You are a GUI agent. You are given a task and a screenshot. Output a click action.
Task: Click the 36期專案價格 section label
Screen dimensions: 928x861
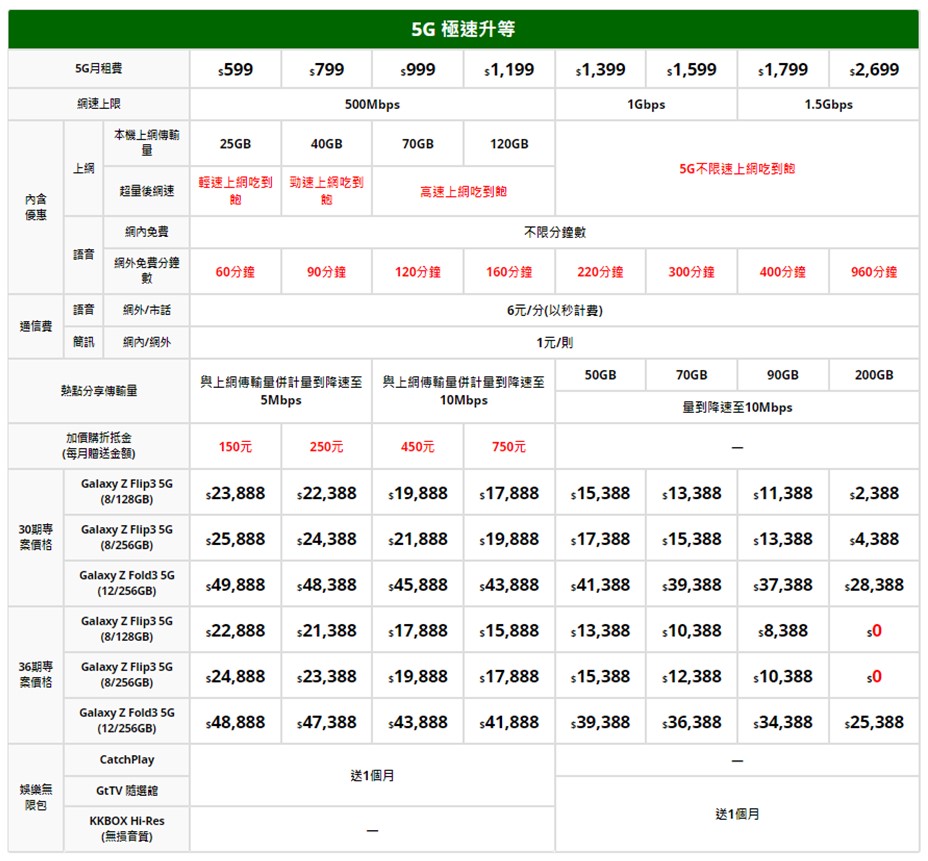pyautogui.click(x=36, y=675)
